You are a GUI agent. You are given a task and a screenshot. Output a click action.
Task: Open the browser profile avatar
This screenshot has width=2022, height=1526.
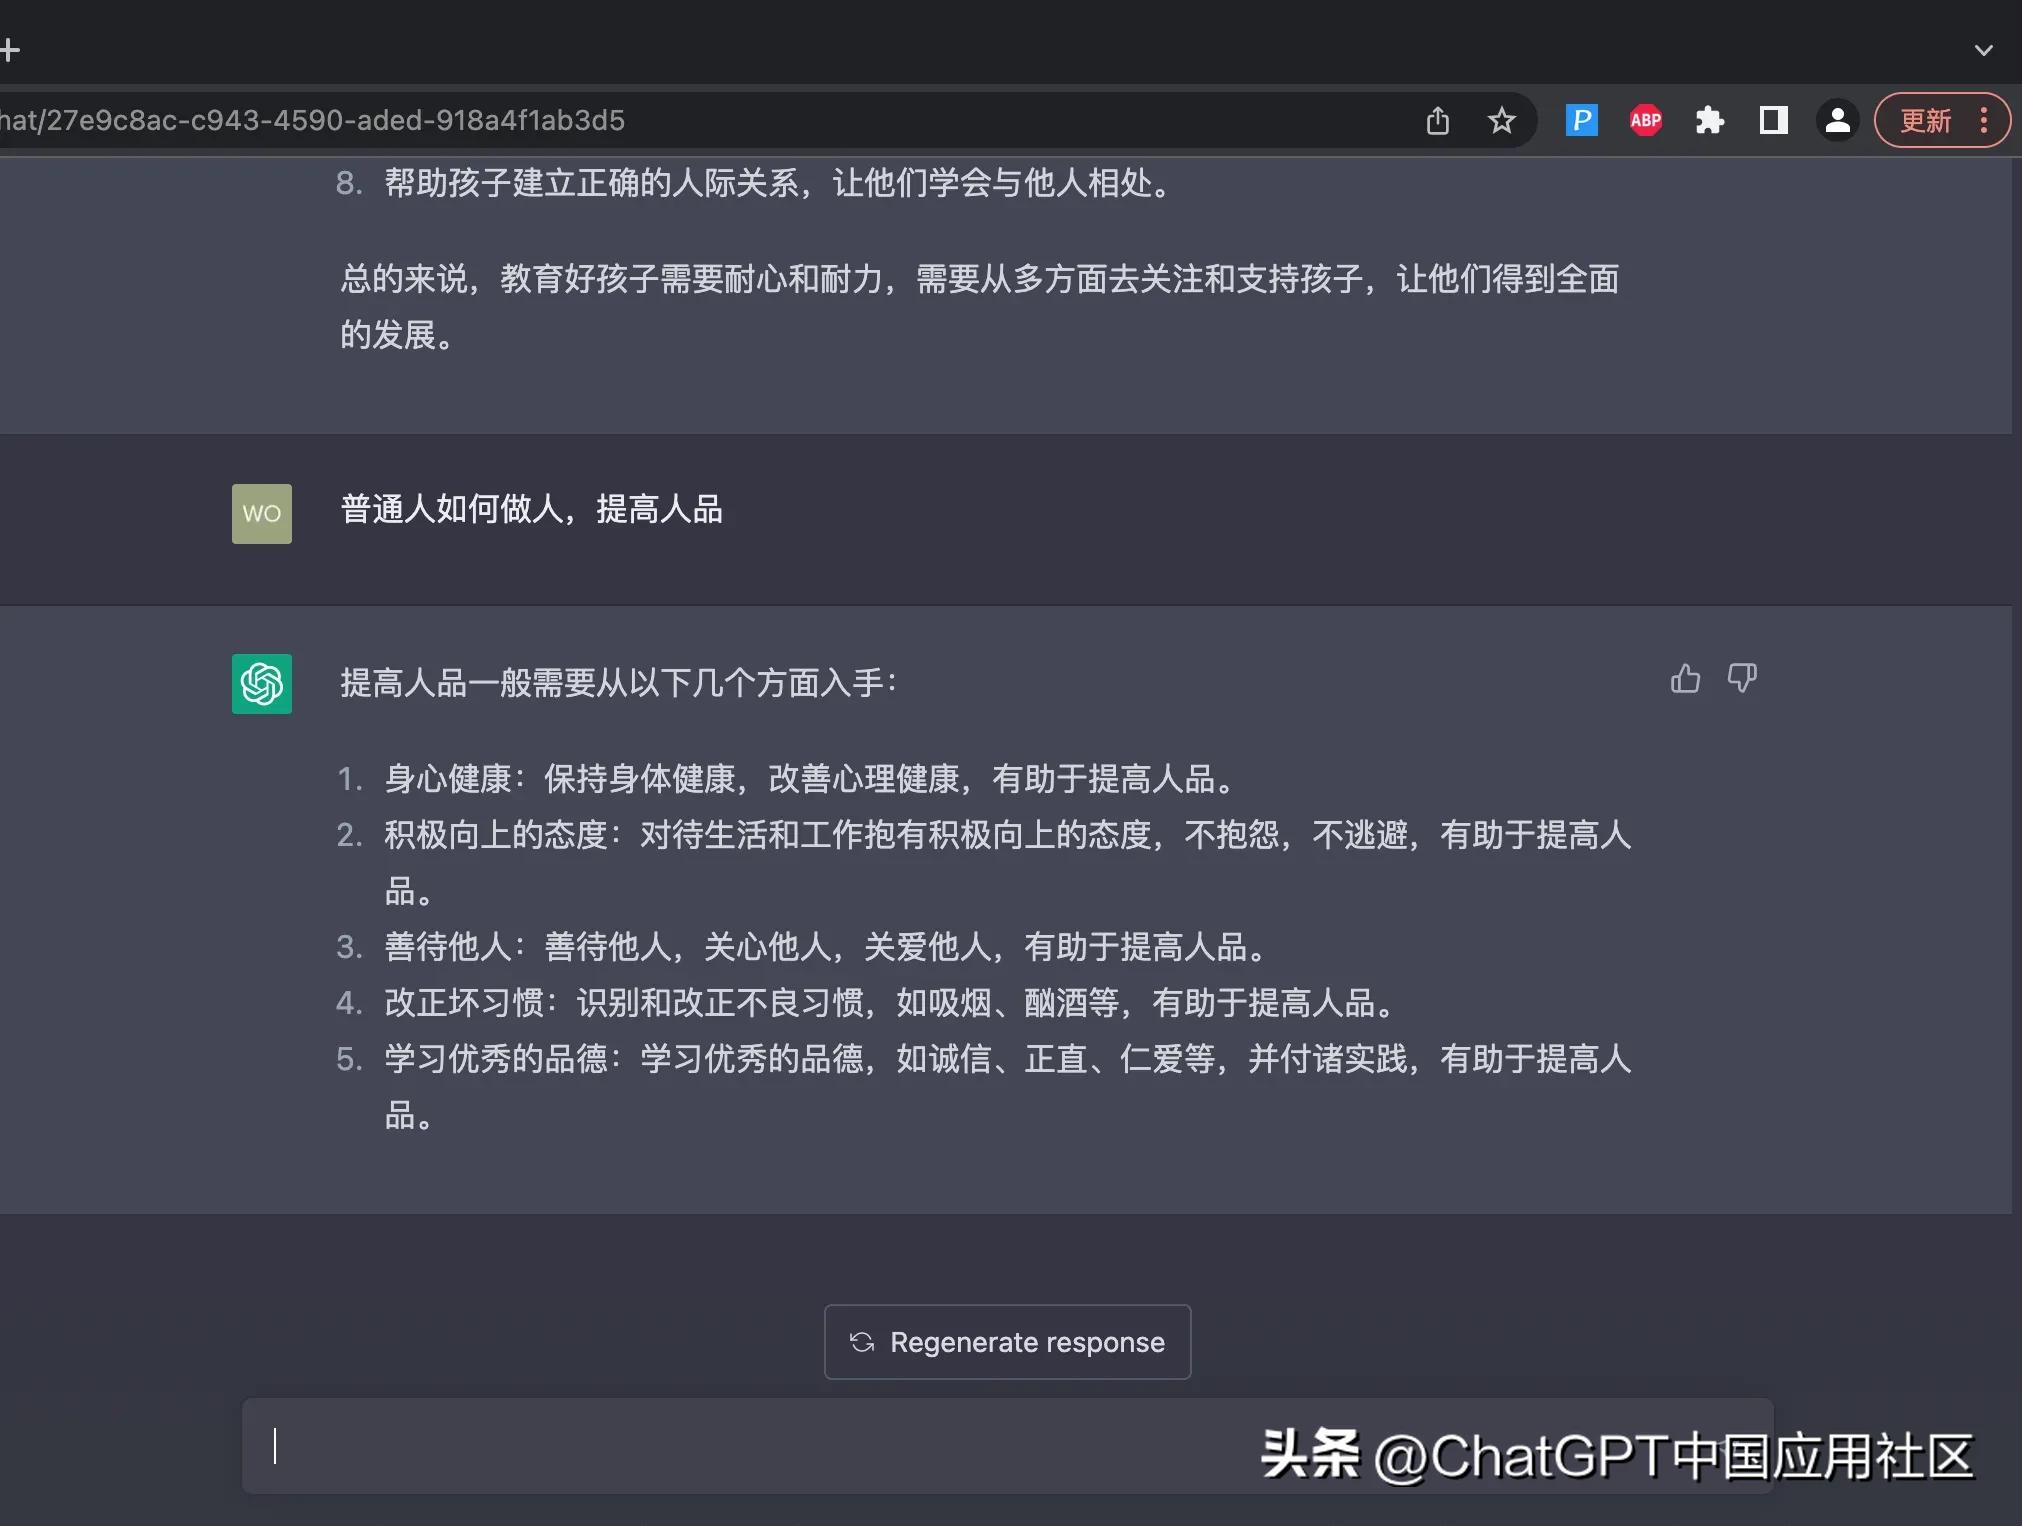1837,120
